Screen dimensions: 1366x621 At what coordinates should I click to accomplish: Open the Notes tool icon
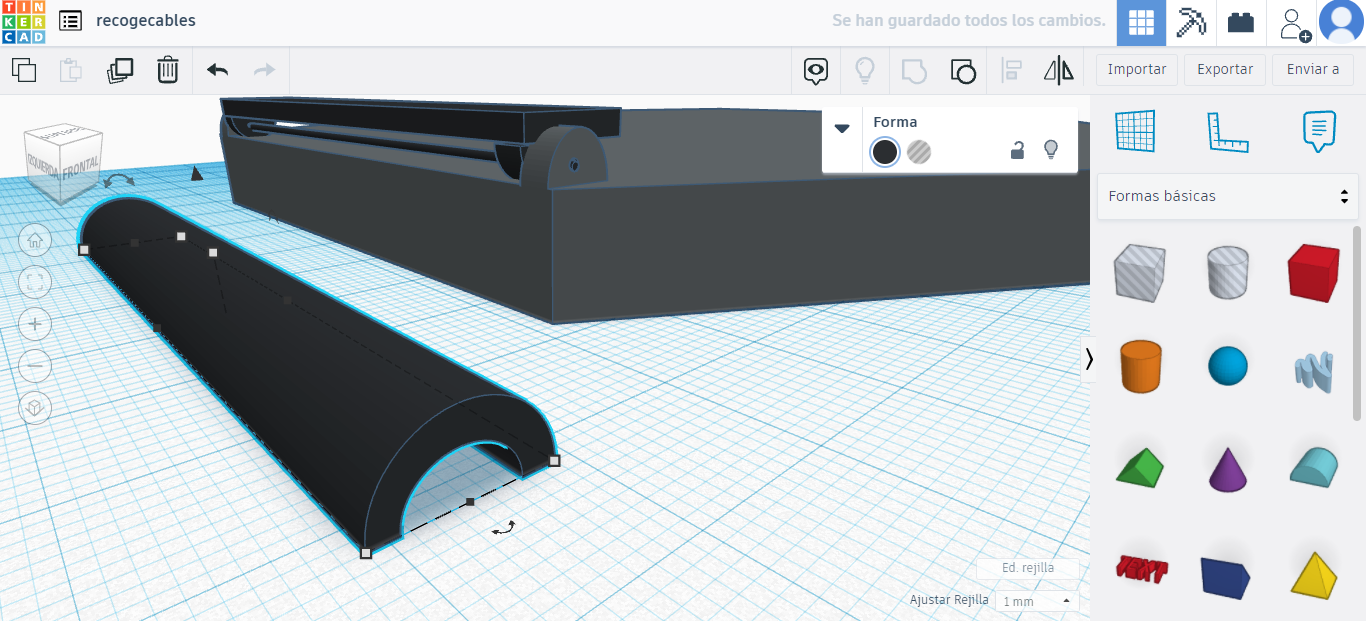tap(1319, 131)
